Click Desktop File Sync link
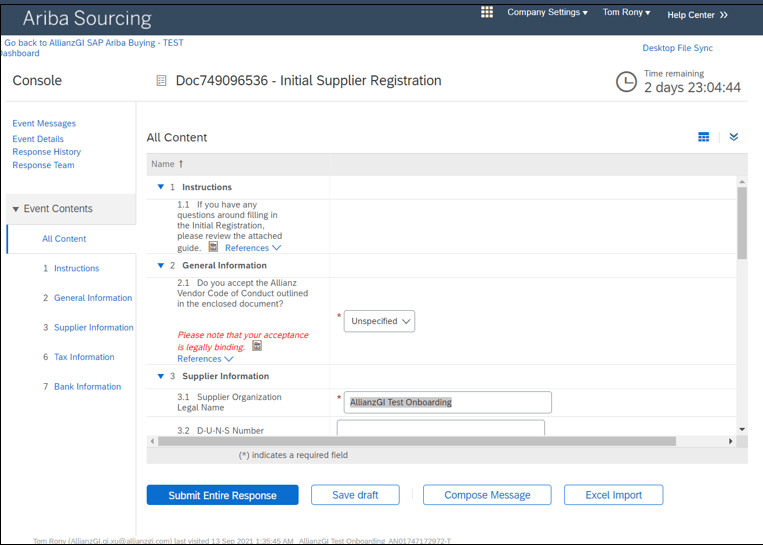This screenshot has width=763, height=545. click(677, 48)
